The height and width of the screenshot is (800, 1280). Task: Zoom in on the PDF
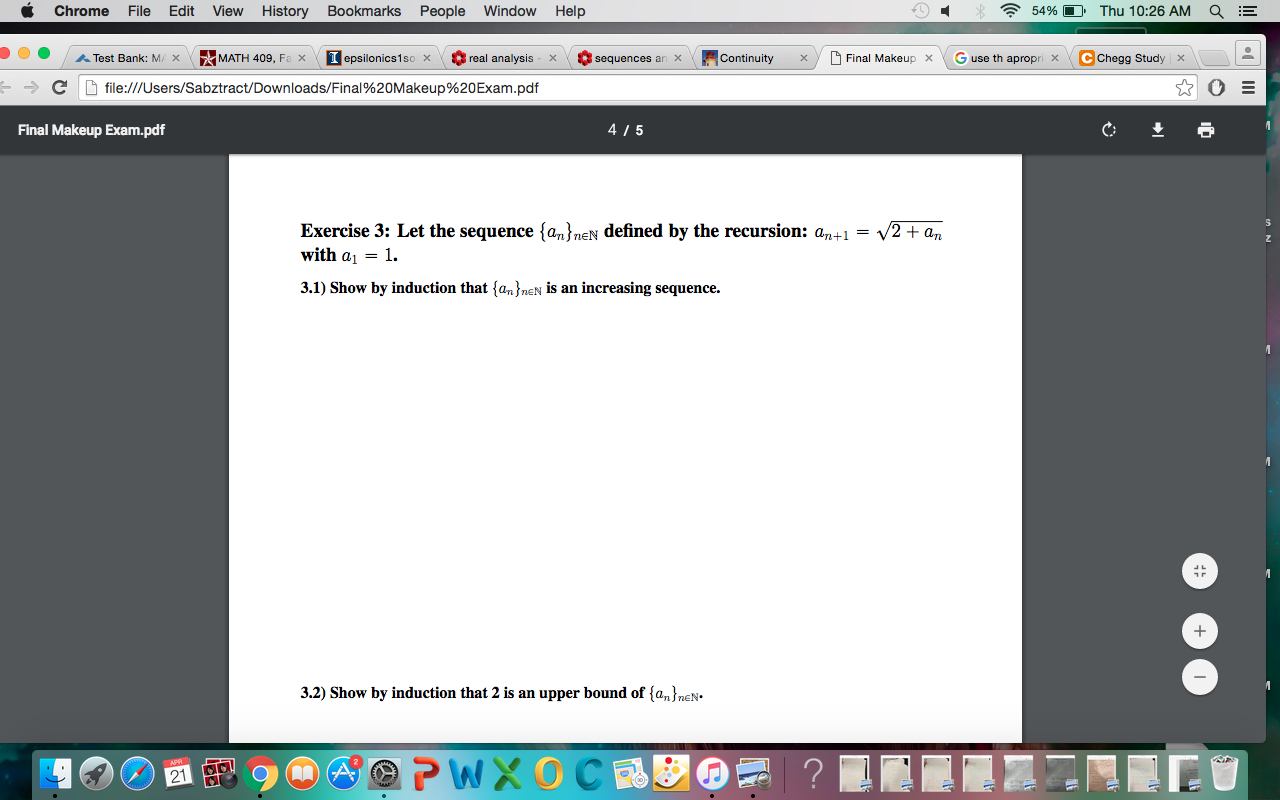pyautogui.click(x=1199, y=630)
